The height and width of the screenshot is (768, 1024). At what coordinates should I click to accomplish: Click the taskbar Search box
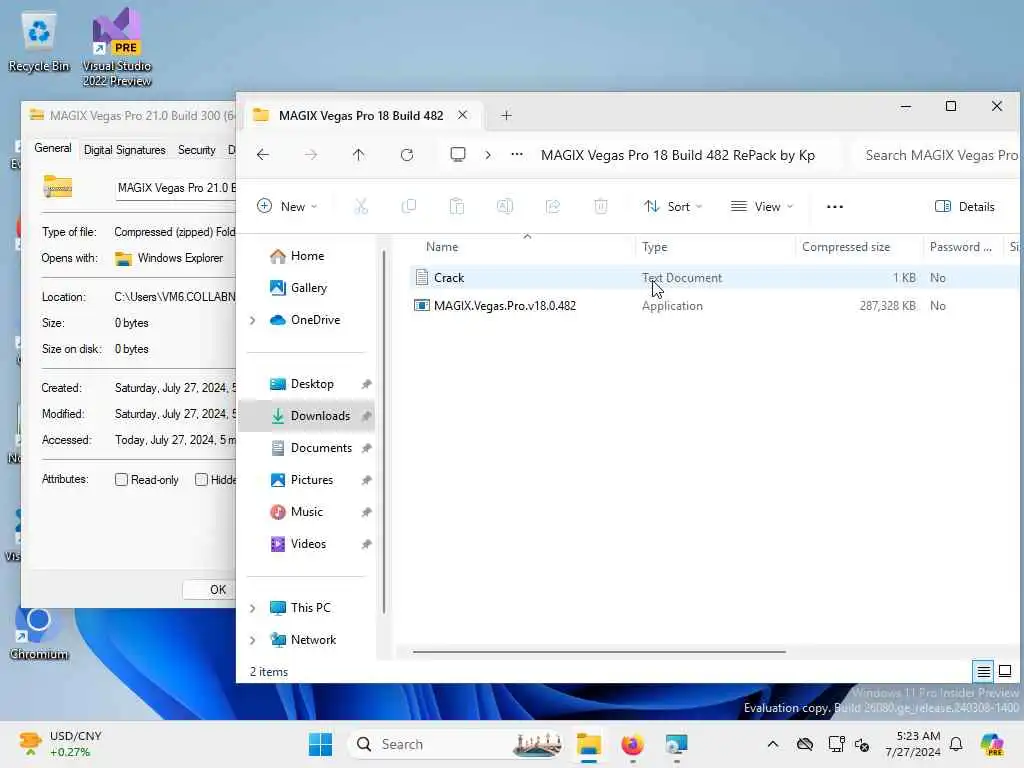(x=457, y=744)
